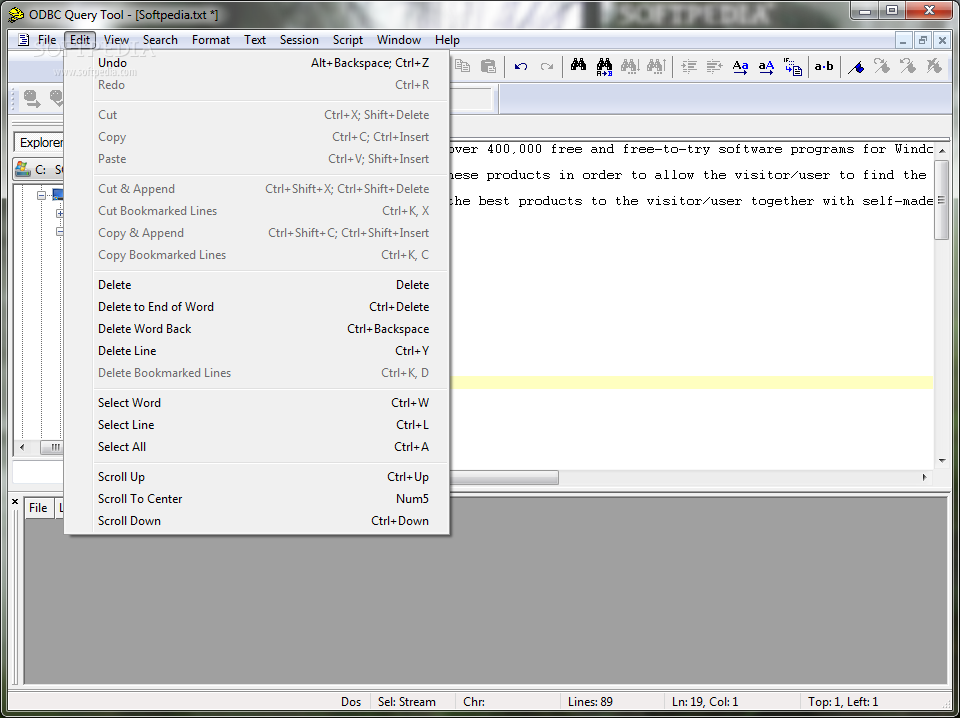This screenshot has width=960, height=718.
Task: Click the copy icon in the toolbar
Action: (462, 66)
